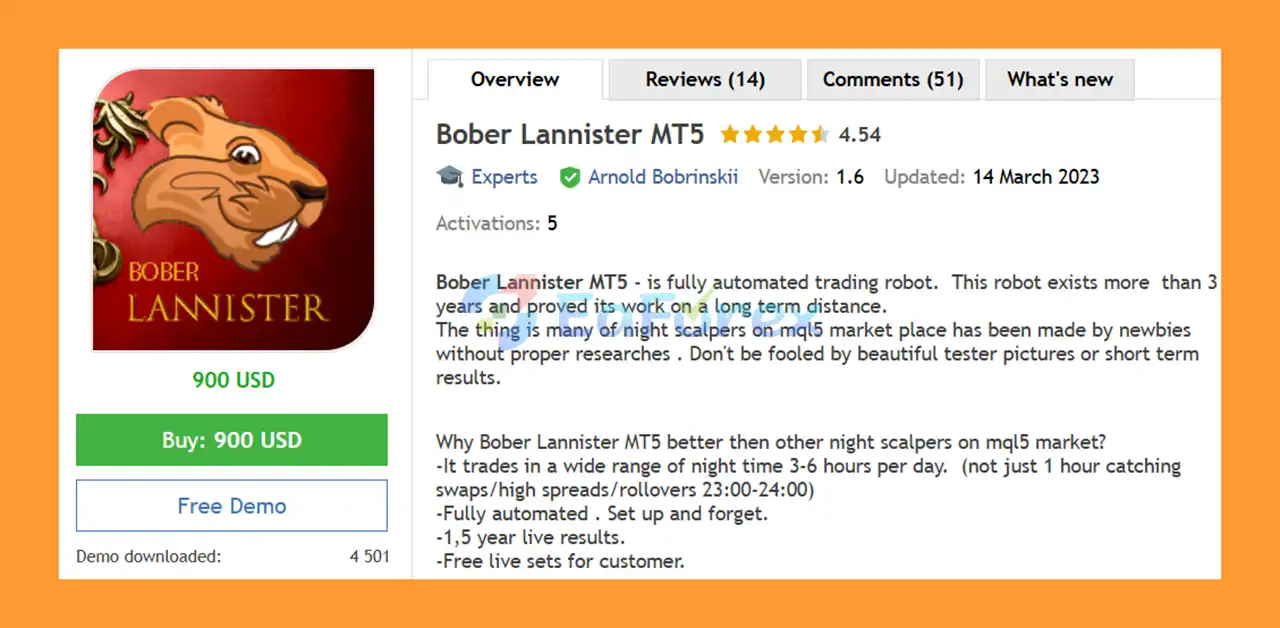Click the Activations count value
The width and height of the screenshot is (1280, 628).
[x=553, y=223]
